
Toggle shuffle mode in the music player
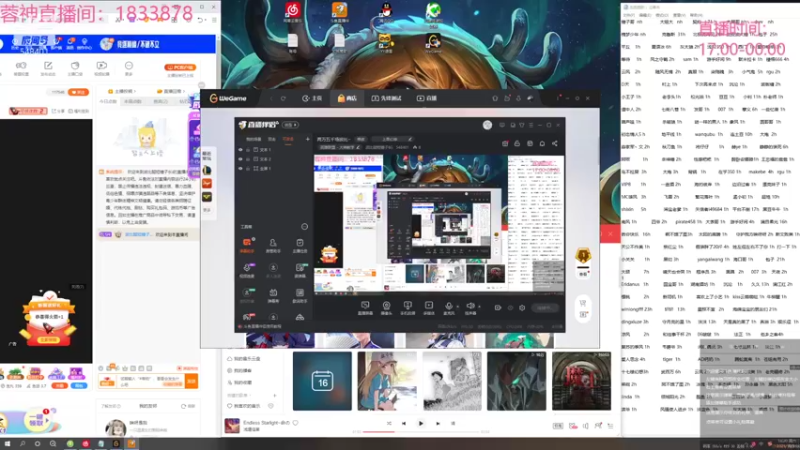(x=389, y=423)
